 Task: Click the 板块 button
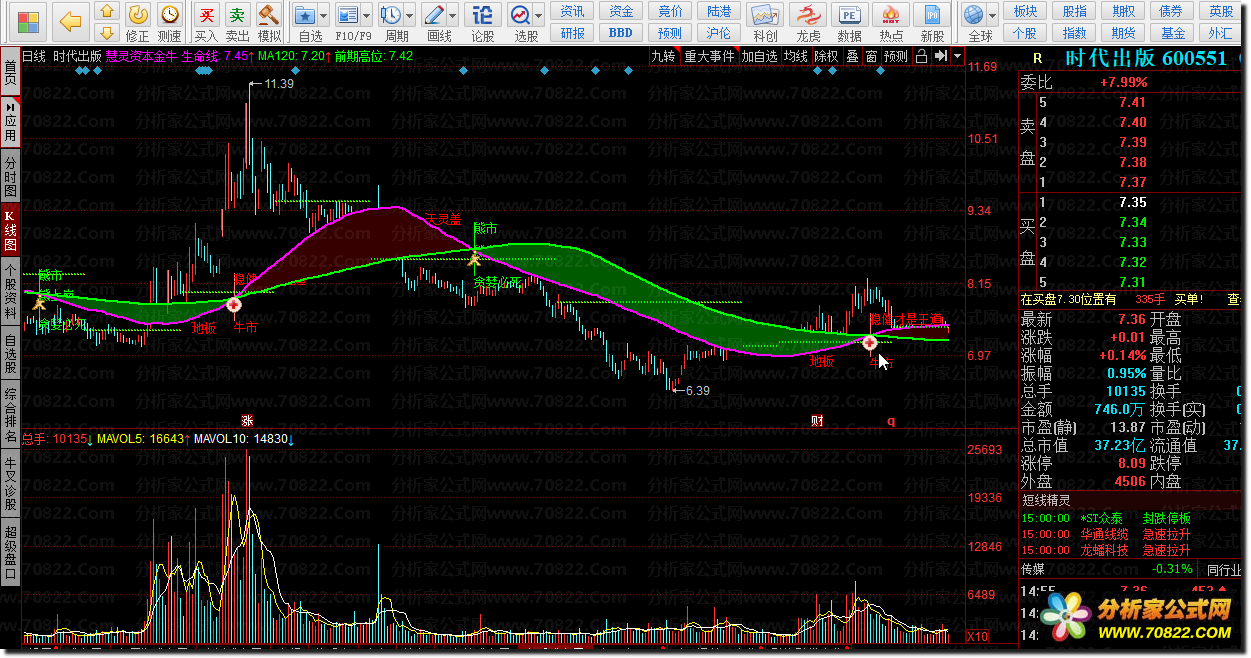coord(1025,12)
